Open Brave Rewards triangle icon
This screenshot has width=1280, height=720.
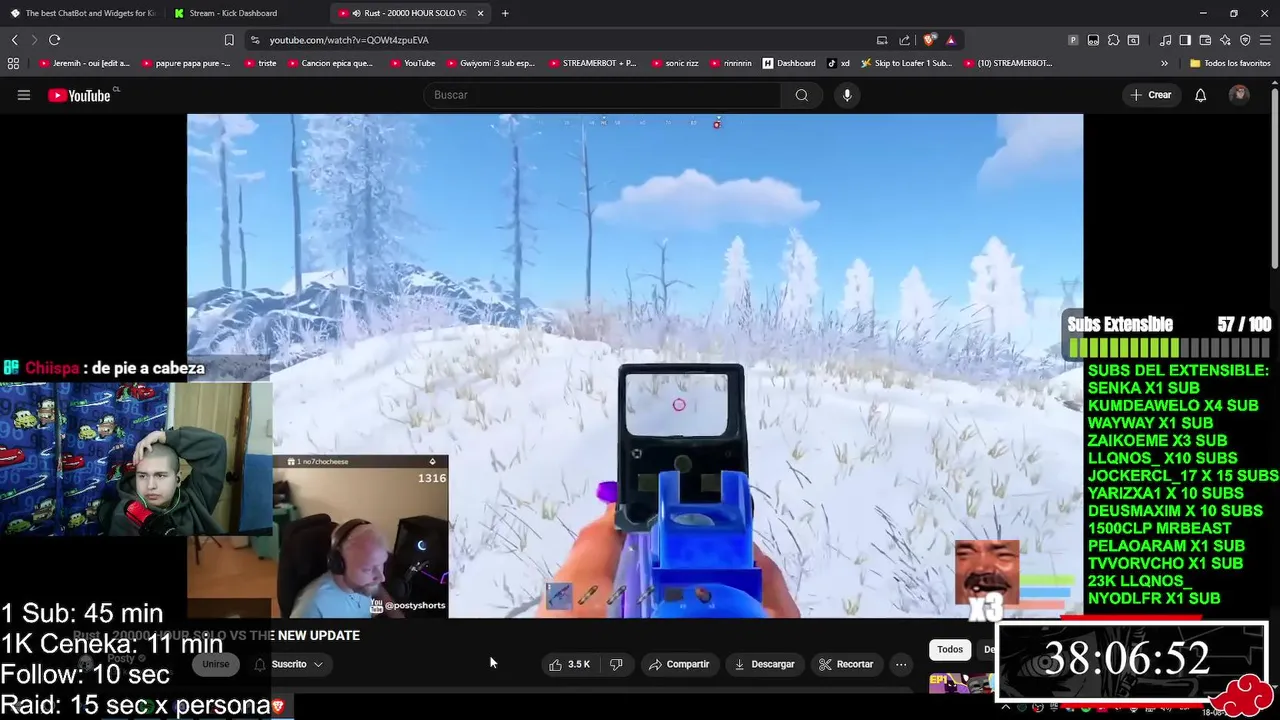[951, 40]
